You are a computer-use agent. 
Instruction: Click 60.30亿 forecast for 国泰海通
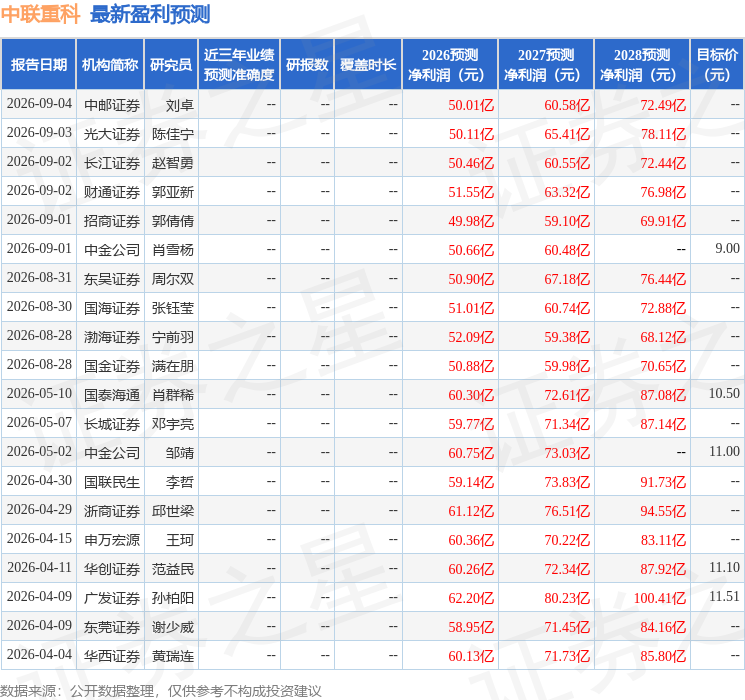click(471, 395)
